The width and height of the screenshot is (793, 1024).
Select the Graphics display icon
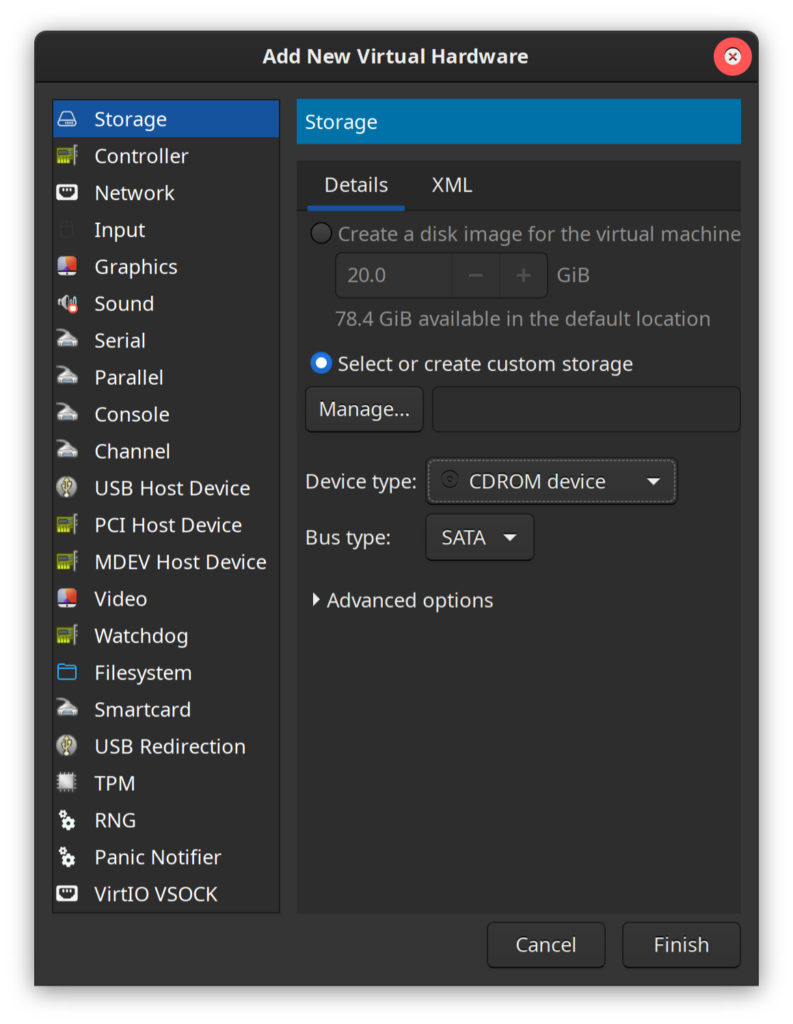(67, 267)
